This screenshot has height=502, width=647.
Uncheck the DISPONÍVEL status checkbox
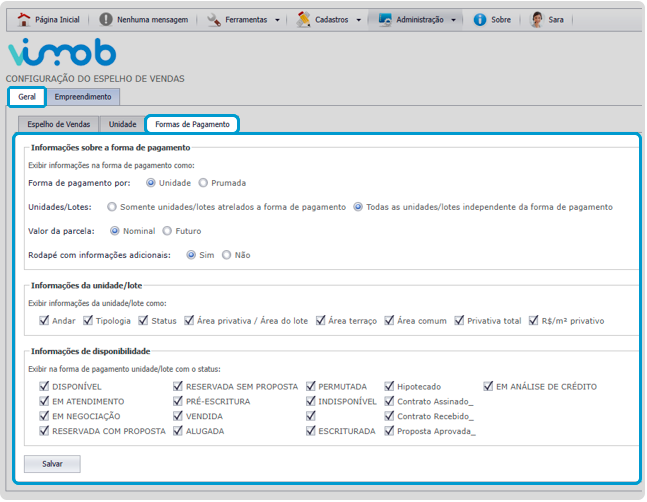click(44, 386)
